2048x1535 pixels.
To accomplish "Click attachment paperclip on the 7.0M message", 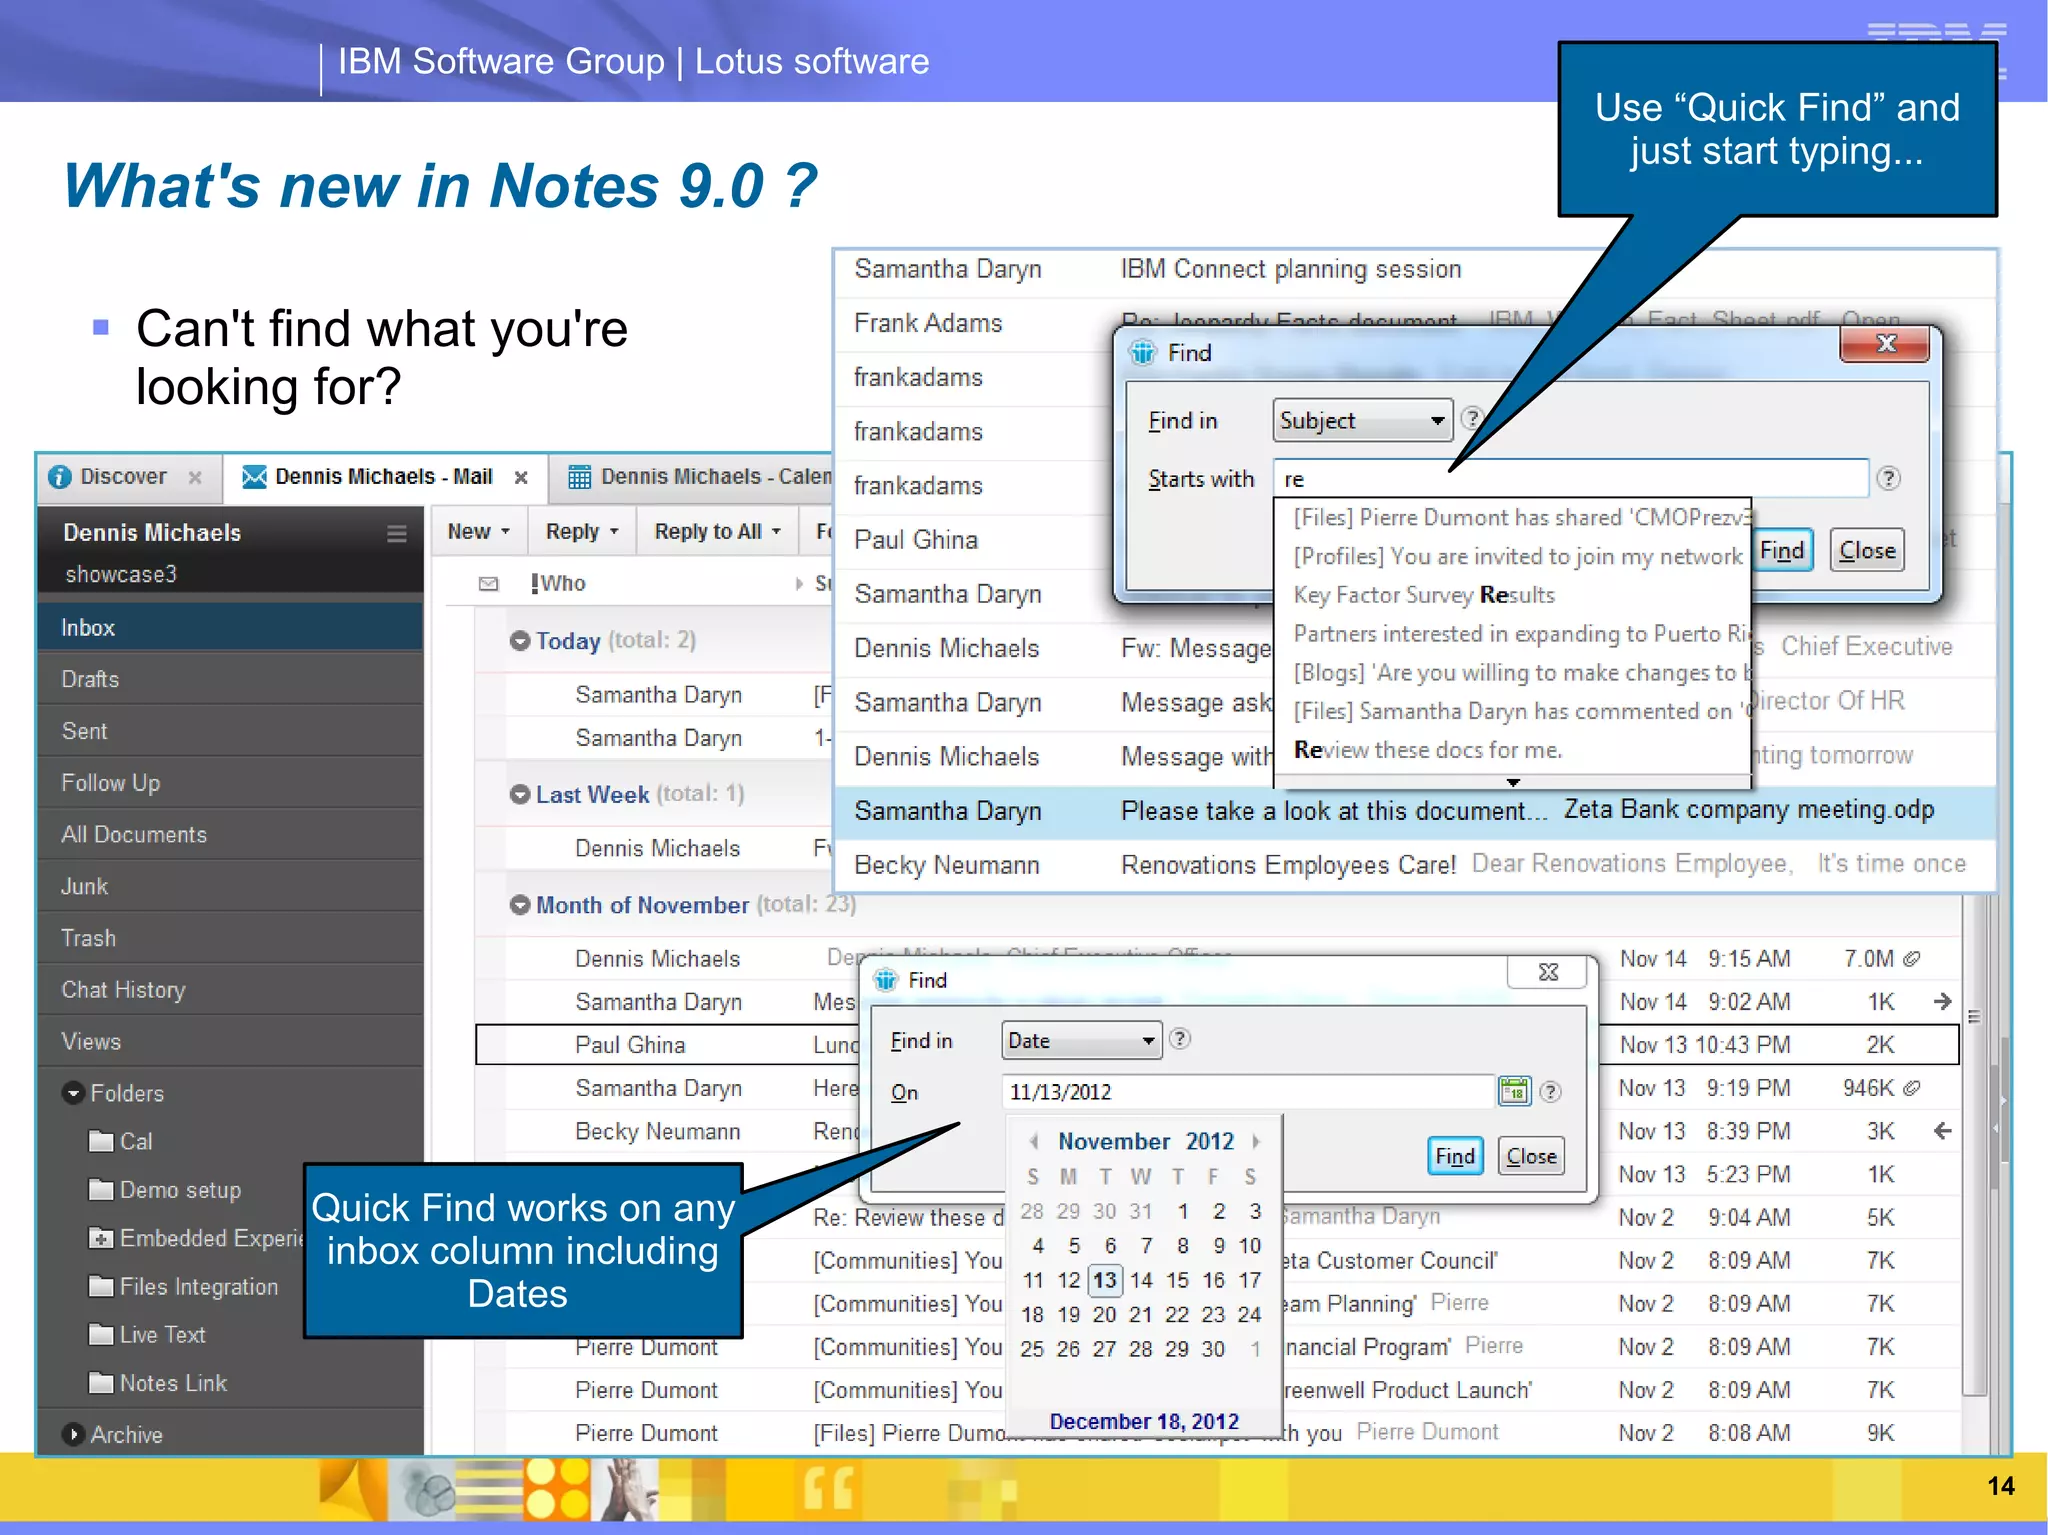I will tap(1911, 958).
